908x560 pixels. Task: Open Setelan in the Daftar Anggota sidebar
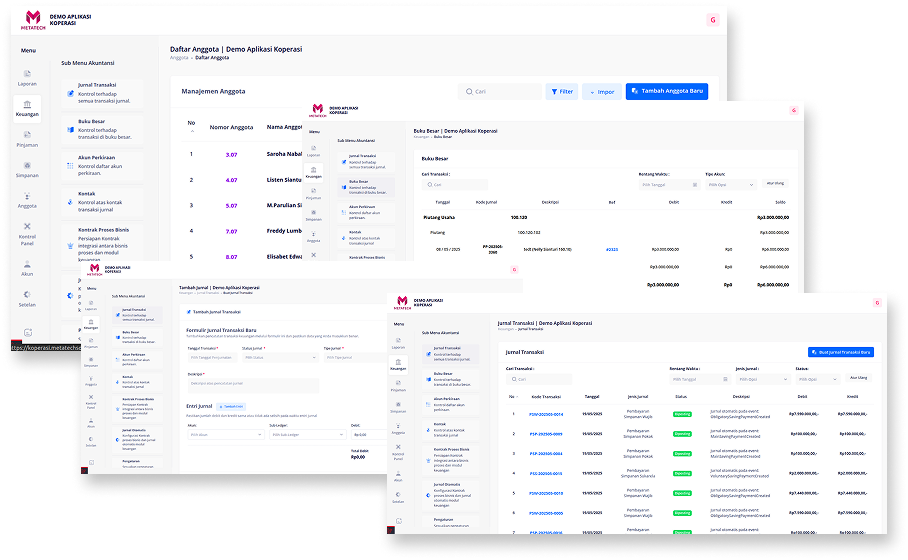click(28, 297)
